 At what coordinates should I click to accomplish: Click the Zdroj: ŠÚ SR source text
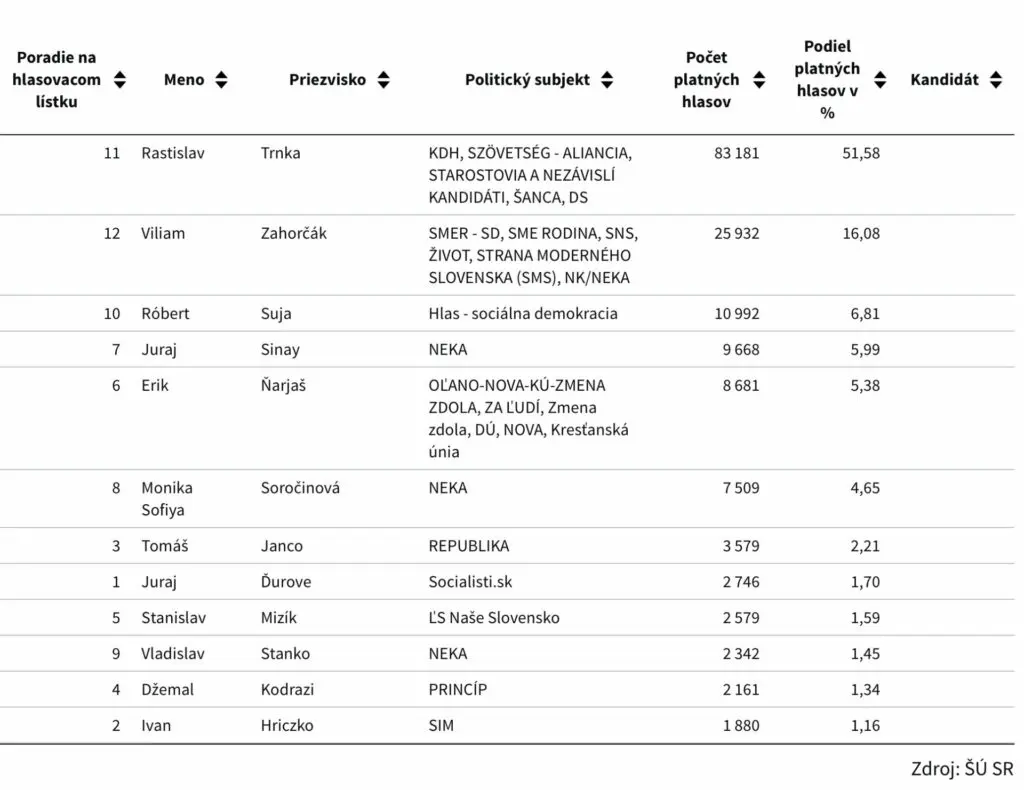(x=962, y=768)
